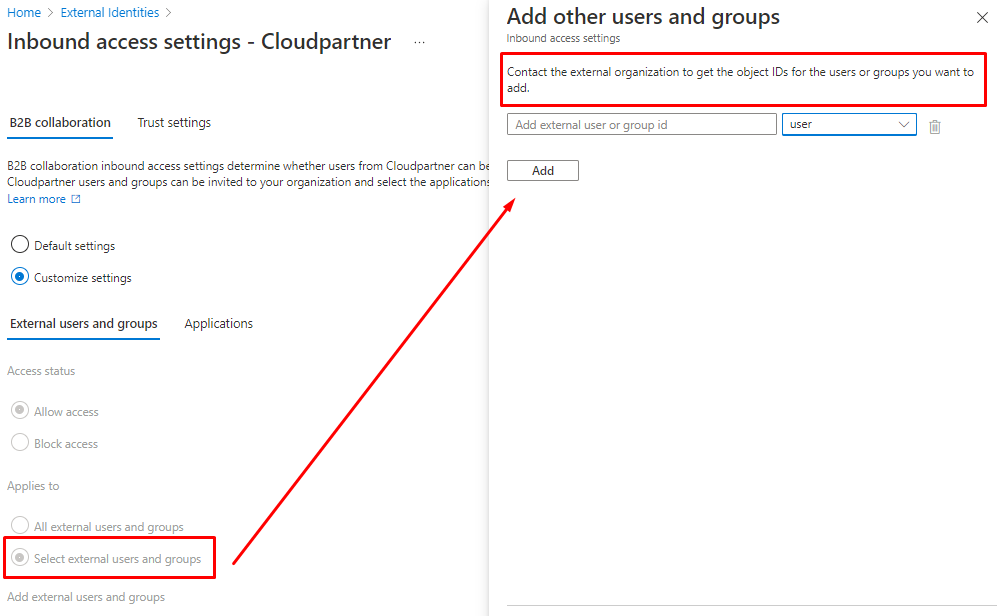Select the Default settings radio button
Viewport: 997px width, 616px height.
[x=20, y=245]
